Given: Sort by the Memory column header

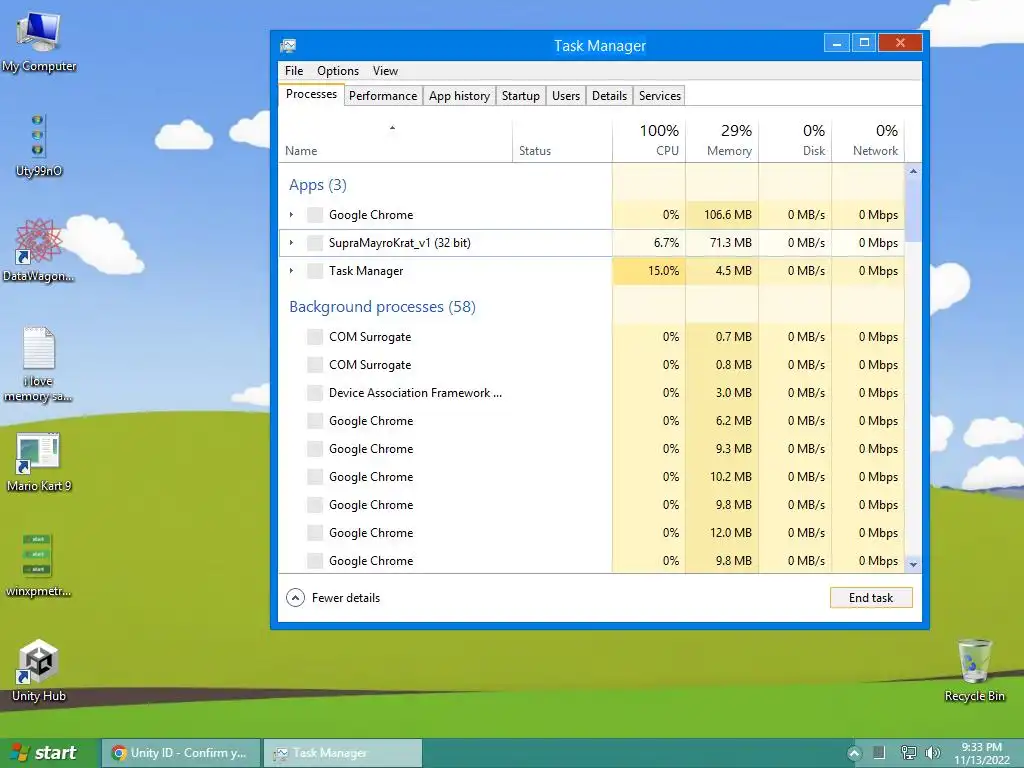Looking at the screenshot, I should [722, 141].
